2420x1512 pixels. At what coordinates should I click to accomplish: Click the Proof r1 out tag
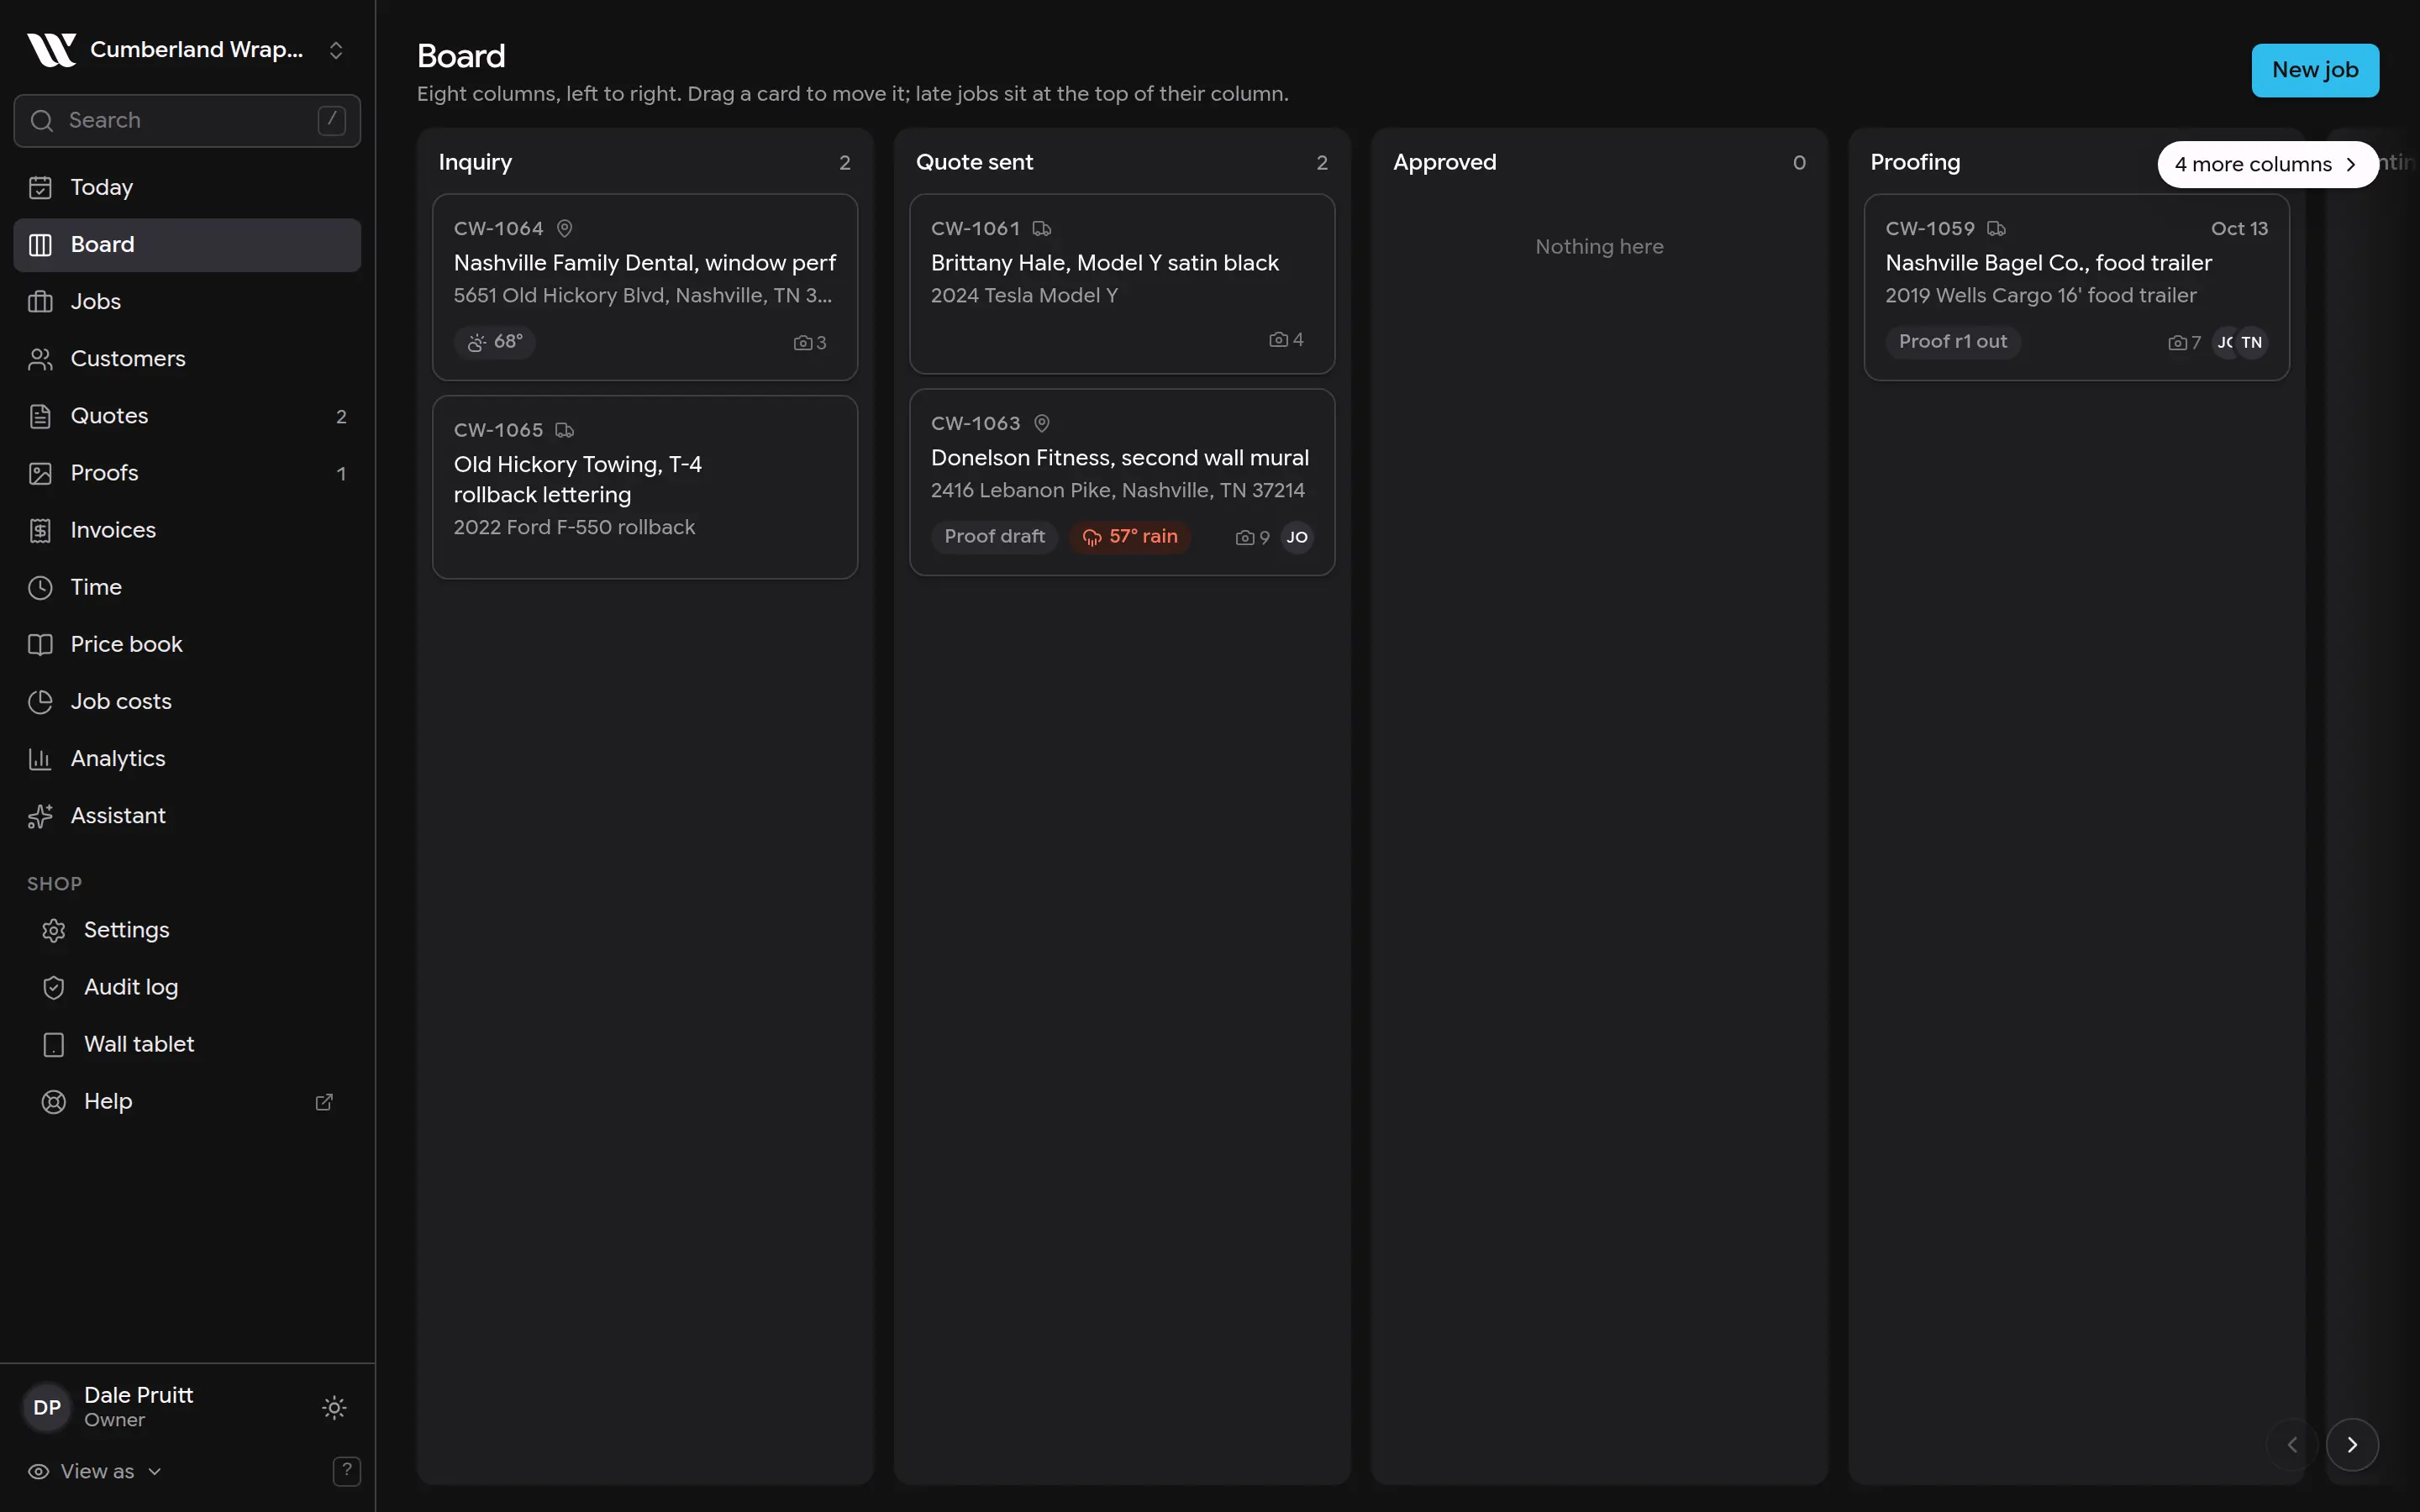pyautogui.click(x=1953, y=342)
